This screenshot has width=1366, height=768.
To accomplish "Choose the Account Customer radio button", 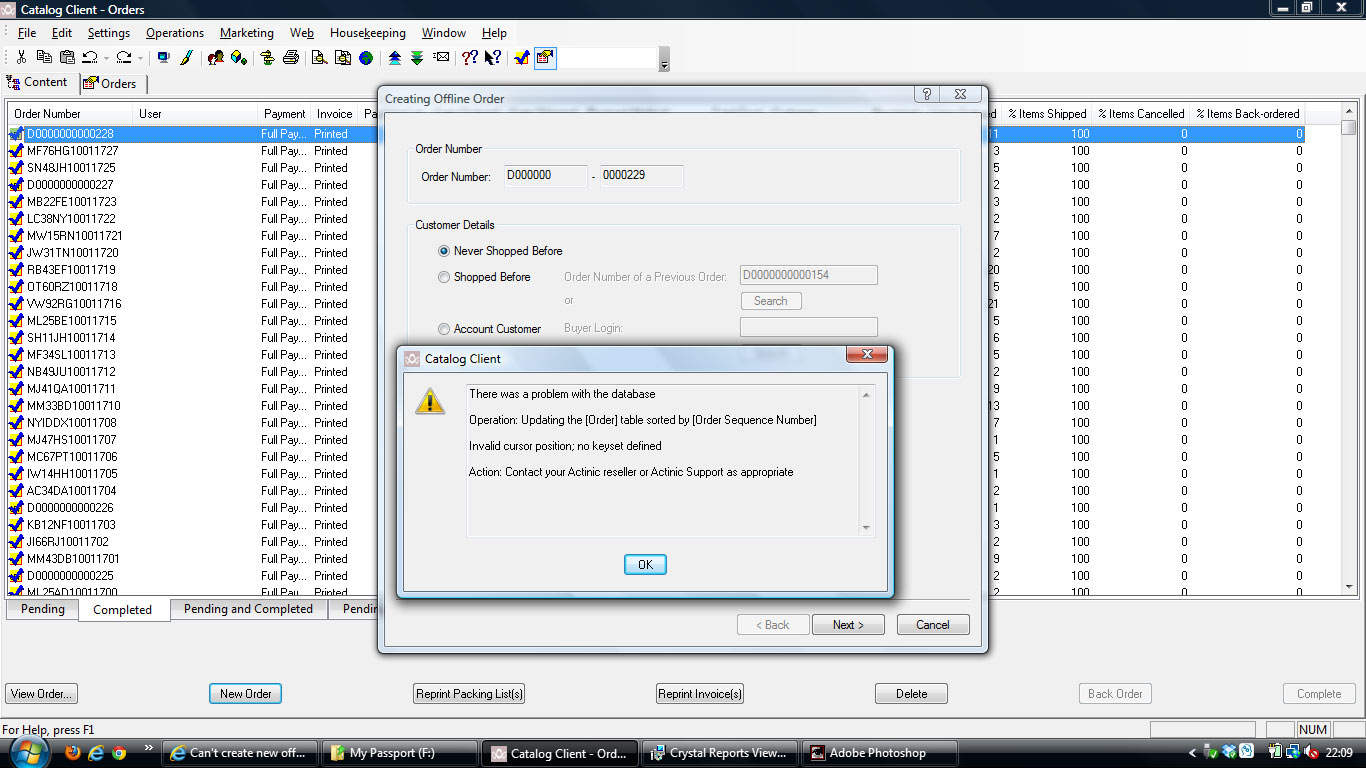I will pyautogui.click(x=444, y=329).
